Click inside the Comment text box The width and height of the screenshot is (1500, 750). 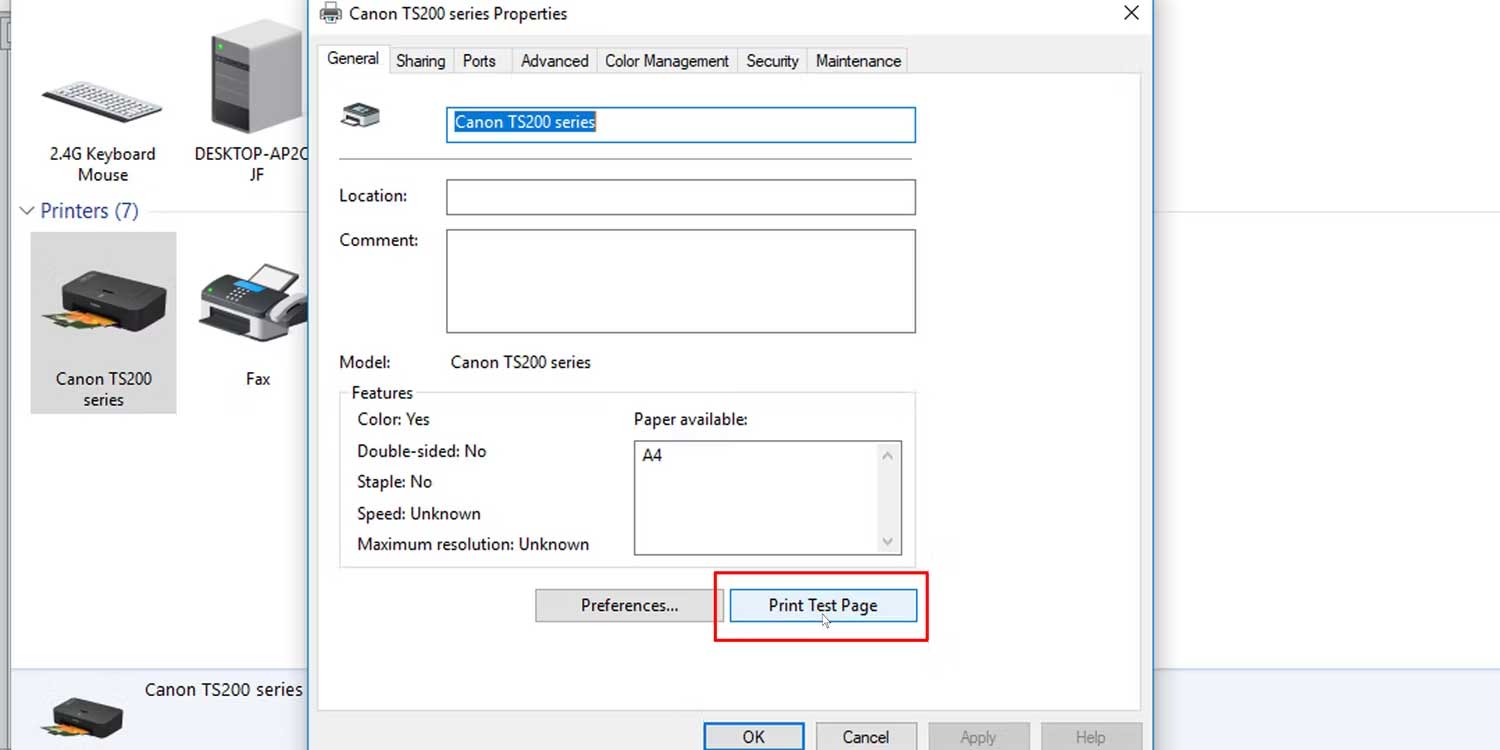click(680, 281)
